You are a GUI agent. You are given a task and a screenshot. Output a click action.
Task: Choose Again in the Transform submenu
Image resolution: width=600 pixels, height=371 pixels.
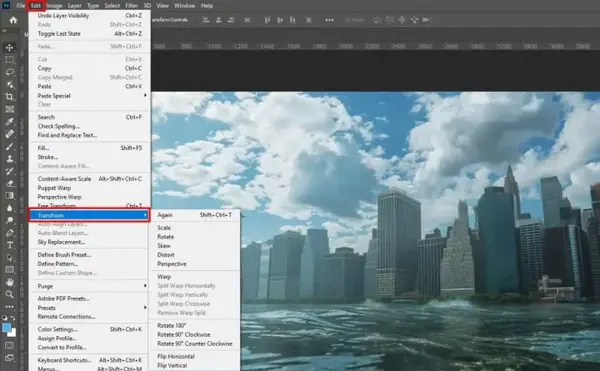194,215
